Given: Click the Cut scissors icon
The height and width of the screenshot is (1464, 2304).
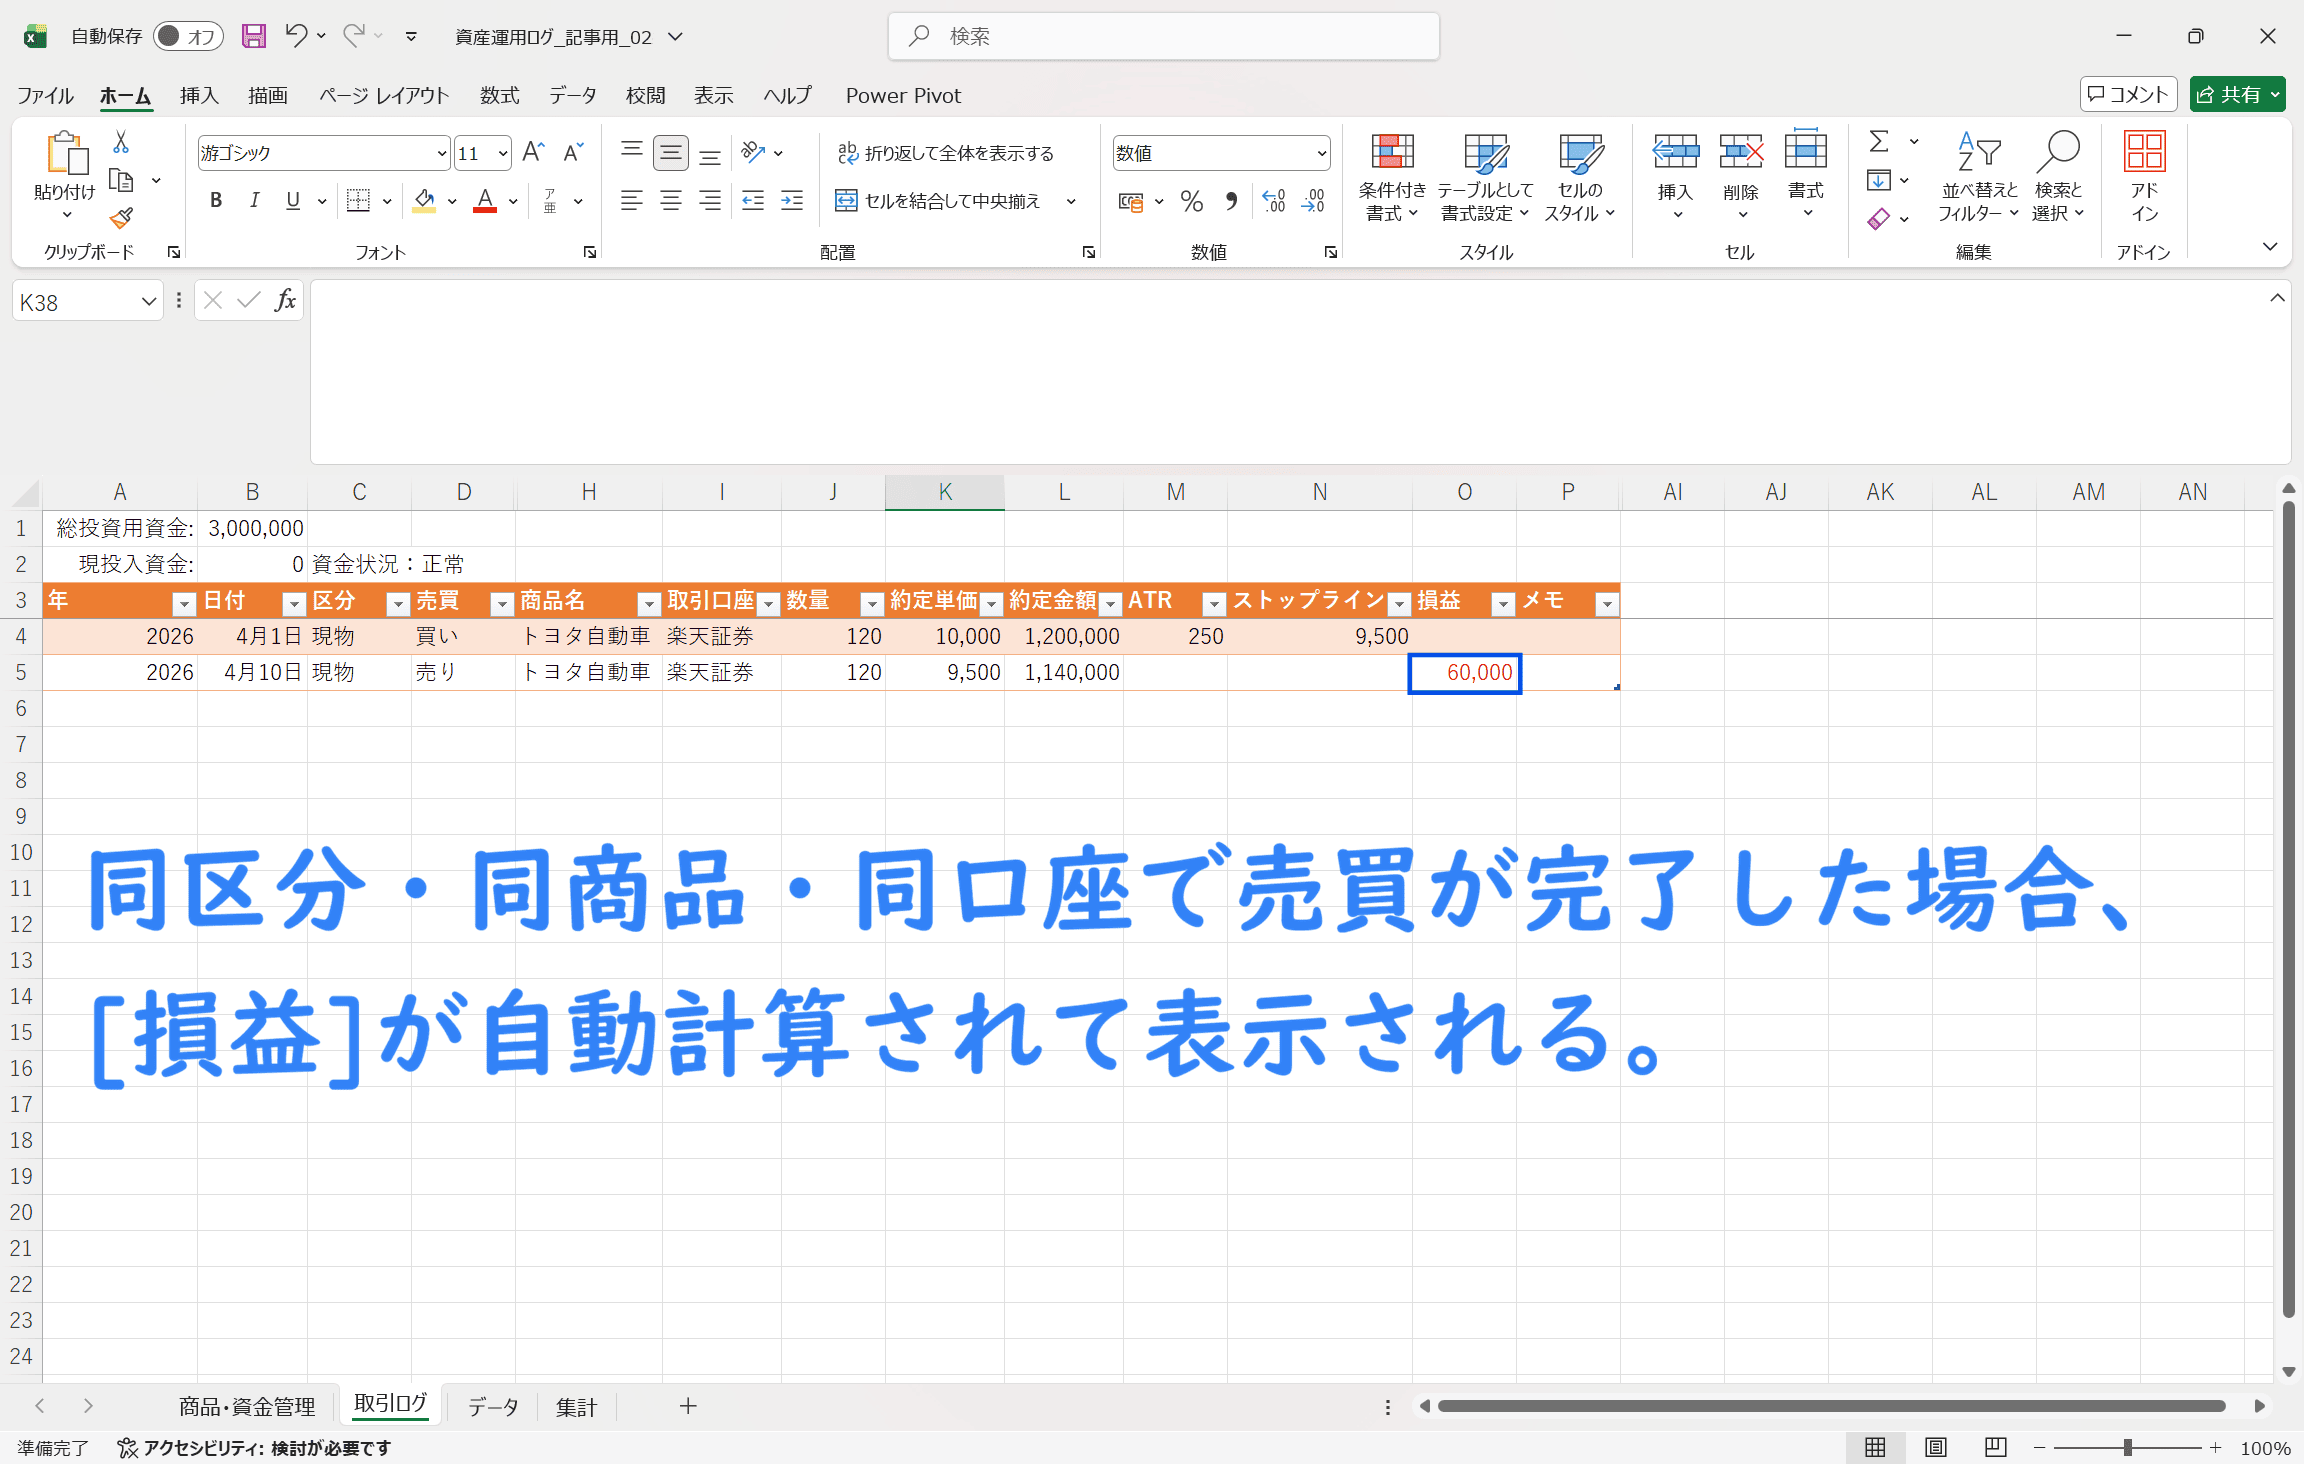Looking at the screenshot, I should pos(121,143).
